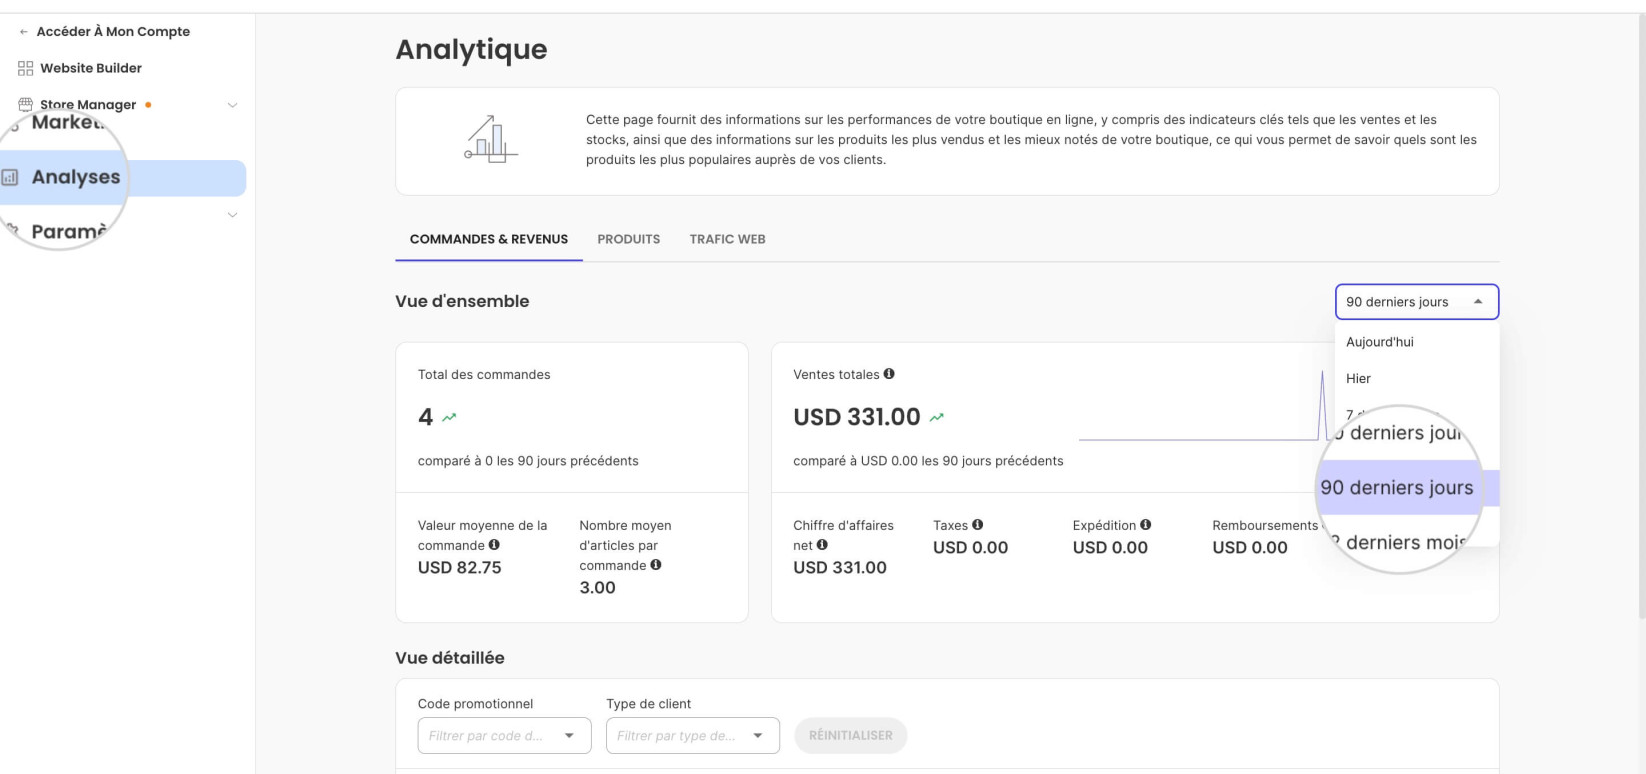Screen dimensions: 1646x774
Task: Click the 3.00 average articles value
Action: 598,588
